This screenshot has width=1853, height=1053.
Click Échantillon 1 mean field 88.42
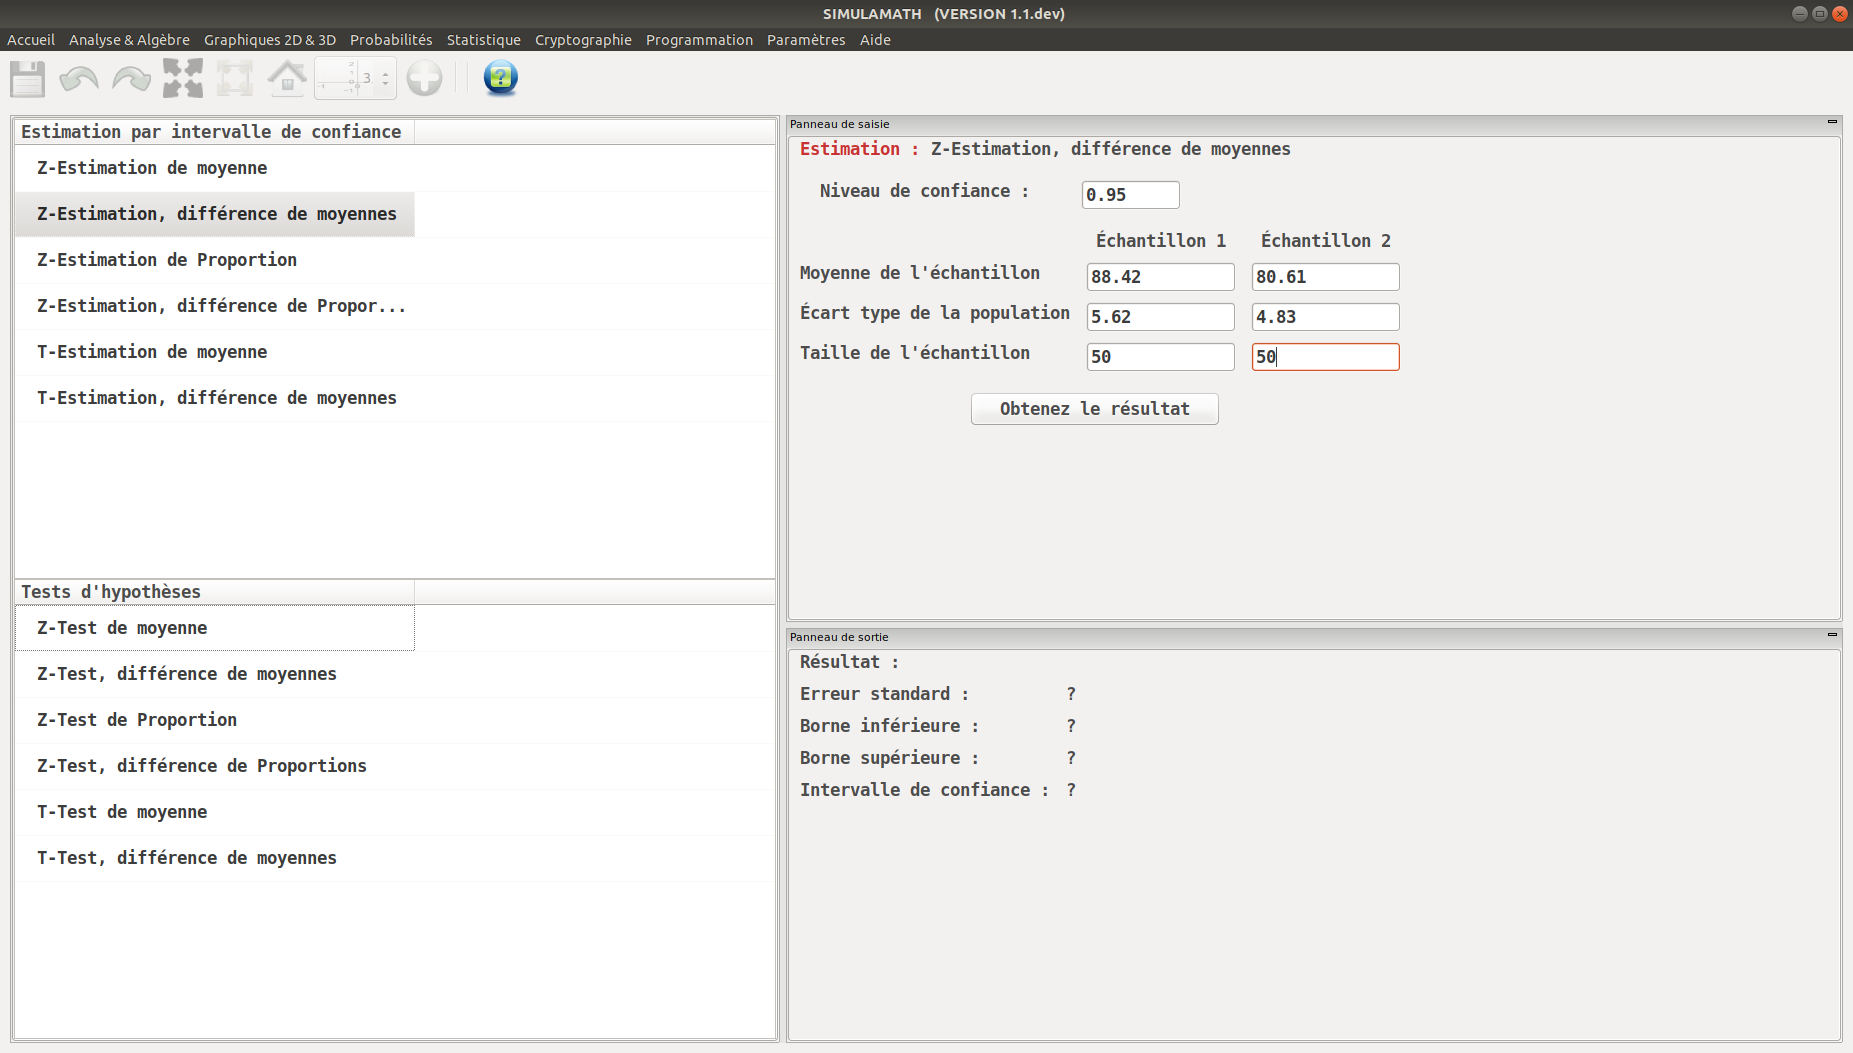point(1160,277)
